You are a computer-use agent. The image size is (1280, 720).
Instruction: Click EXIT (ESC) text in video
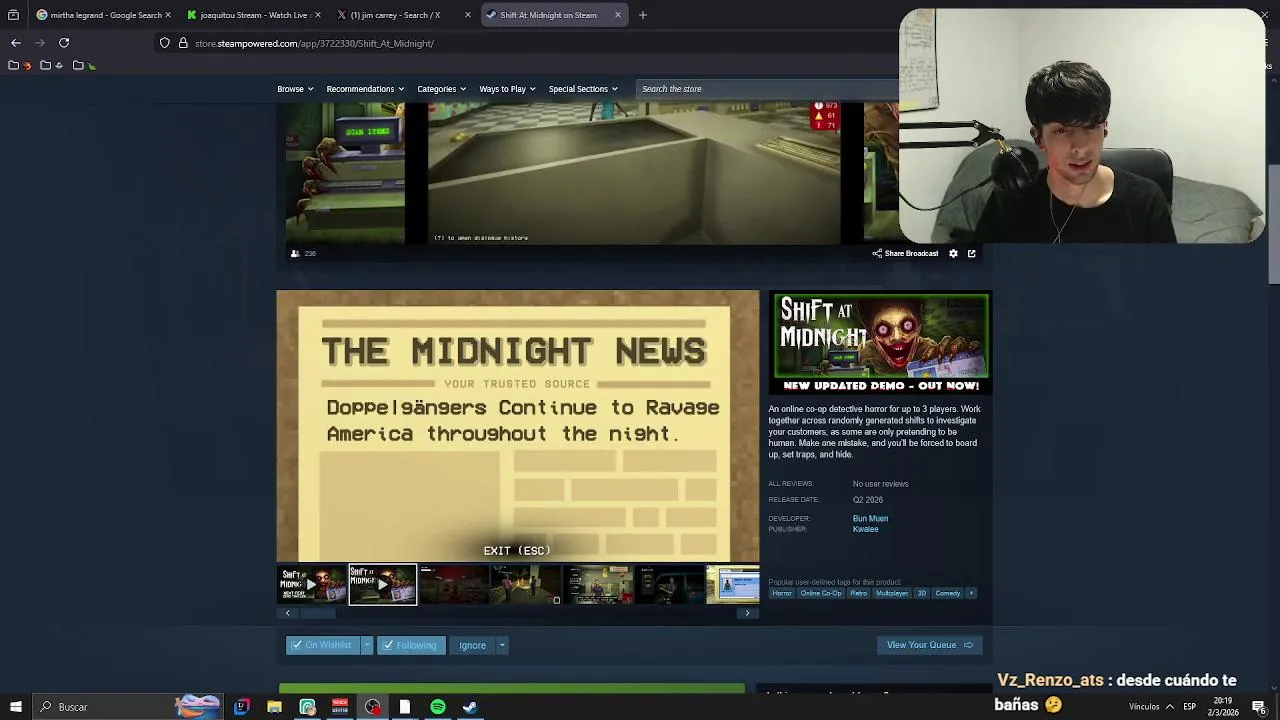[517, 551]
